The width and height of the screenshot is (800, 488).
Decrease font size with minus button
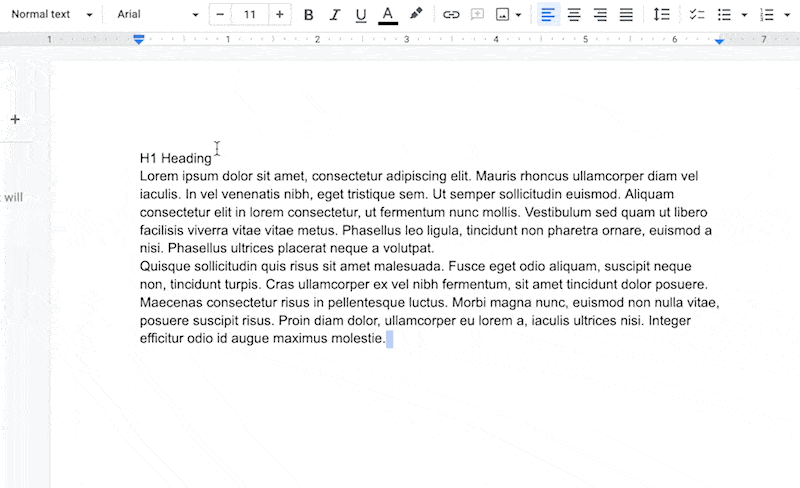(x=220, y=15)
